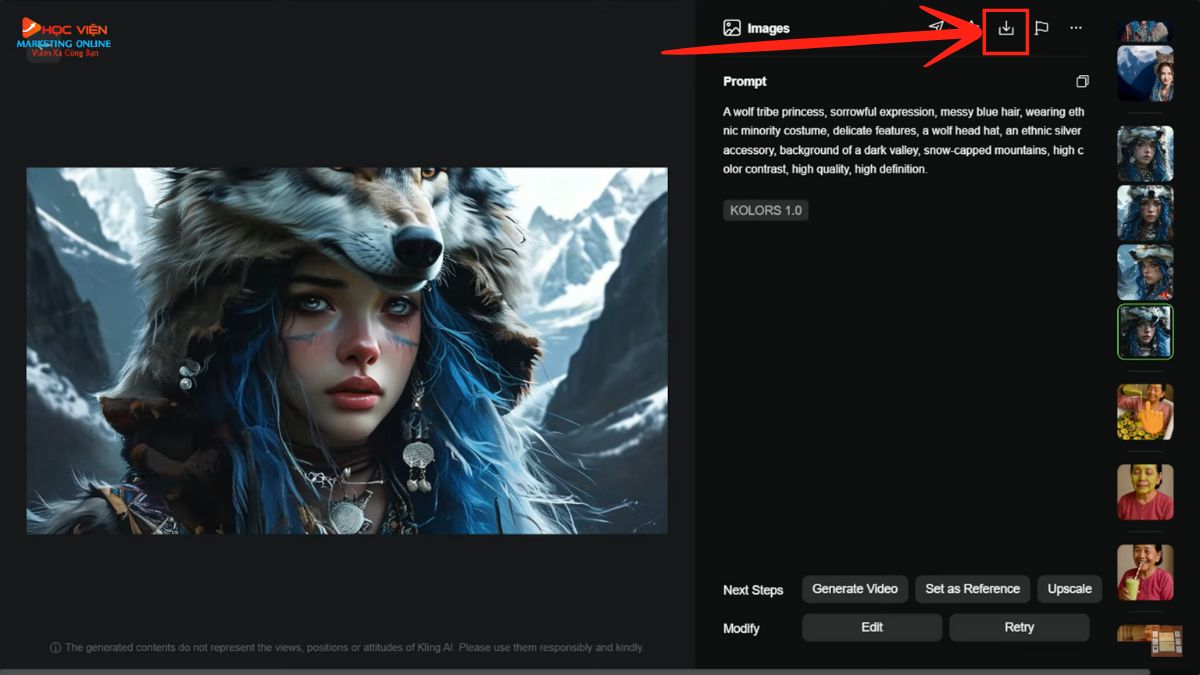The image size is (1200, 675).
Task: Open the three-dots more options menu
Action: click(1076, 28)
